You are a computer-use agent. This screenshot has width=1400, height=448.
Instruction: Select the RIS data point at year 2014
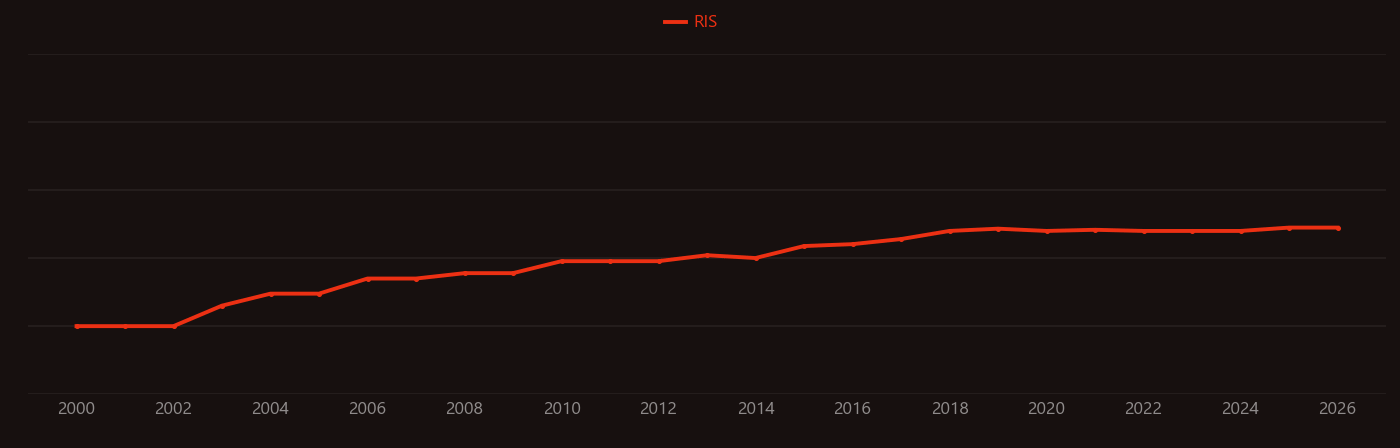756,258
